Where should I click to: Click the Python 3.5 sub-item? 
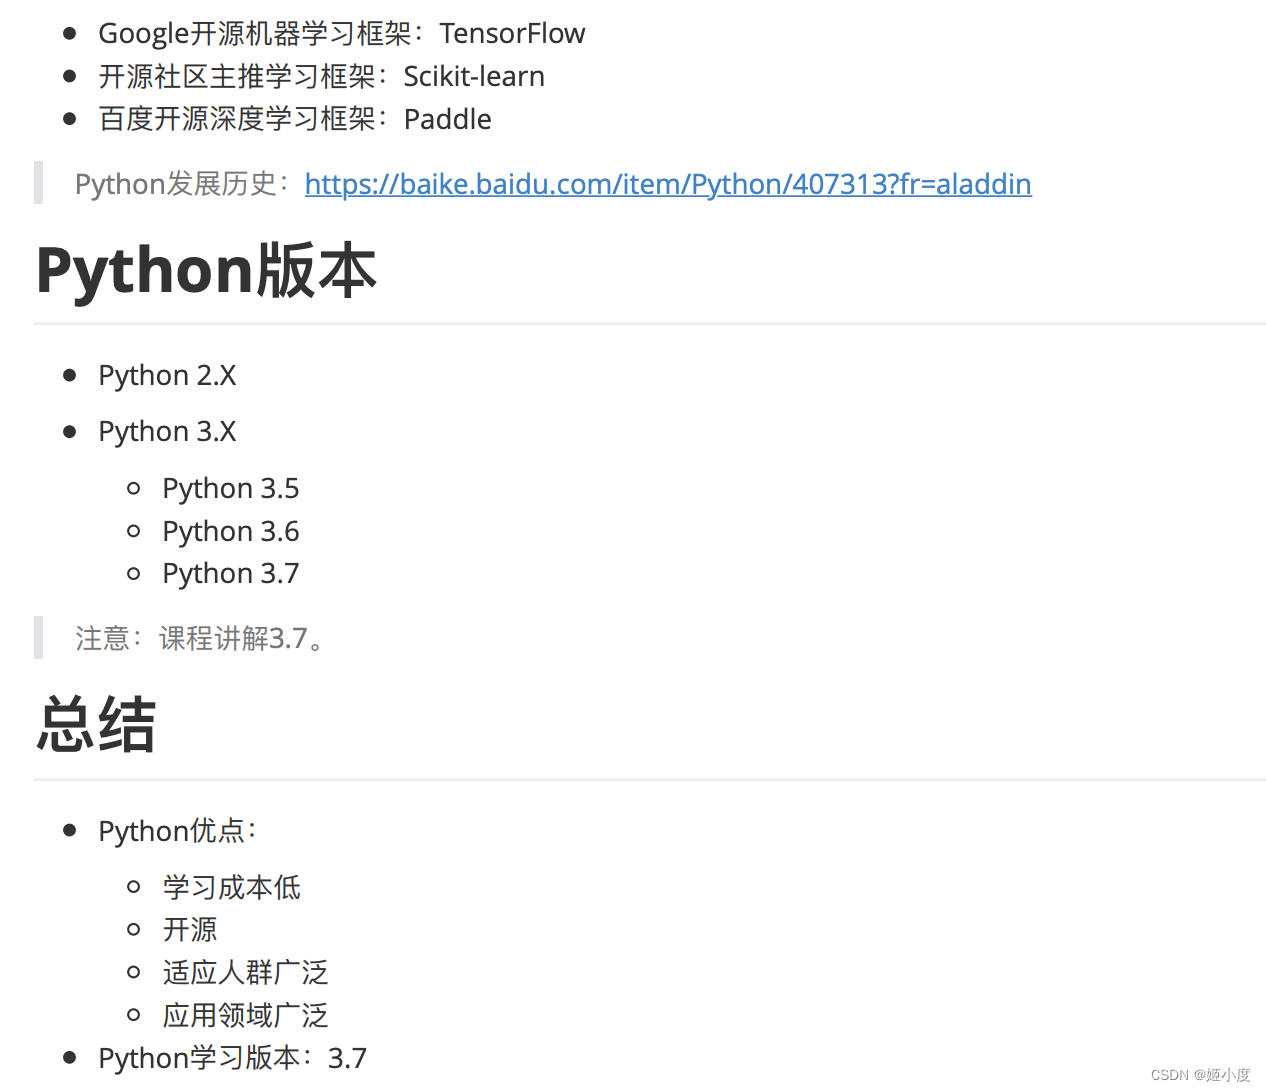(230, 488)
